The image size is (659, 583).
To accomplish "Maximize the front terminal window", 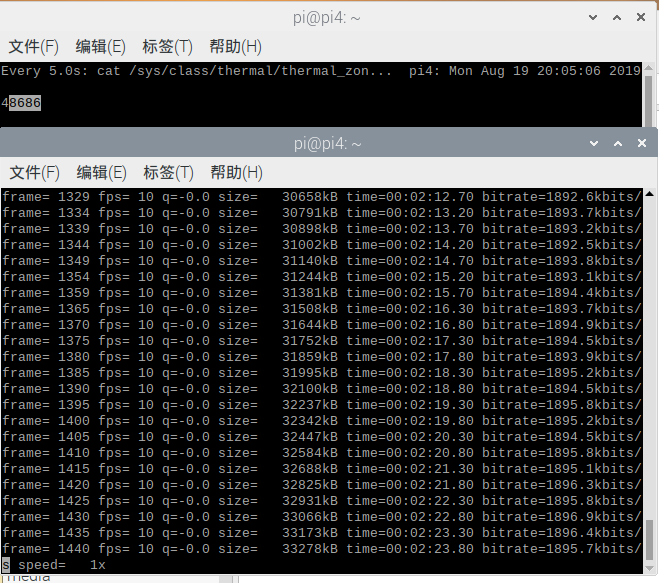I will [618, 143].
